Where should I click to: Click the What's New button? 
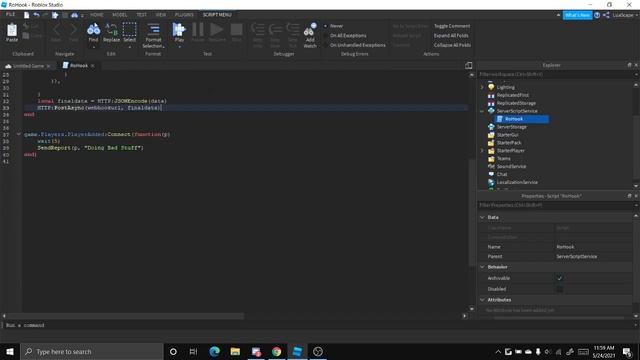[x=578, y=15]
